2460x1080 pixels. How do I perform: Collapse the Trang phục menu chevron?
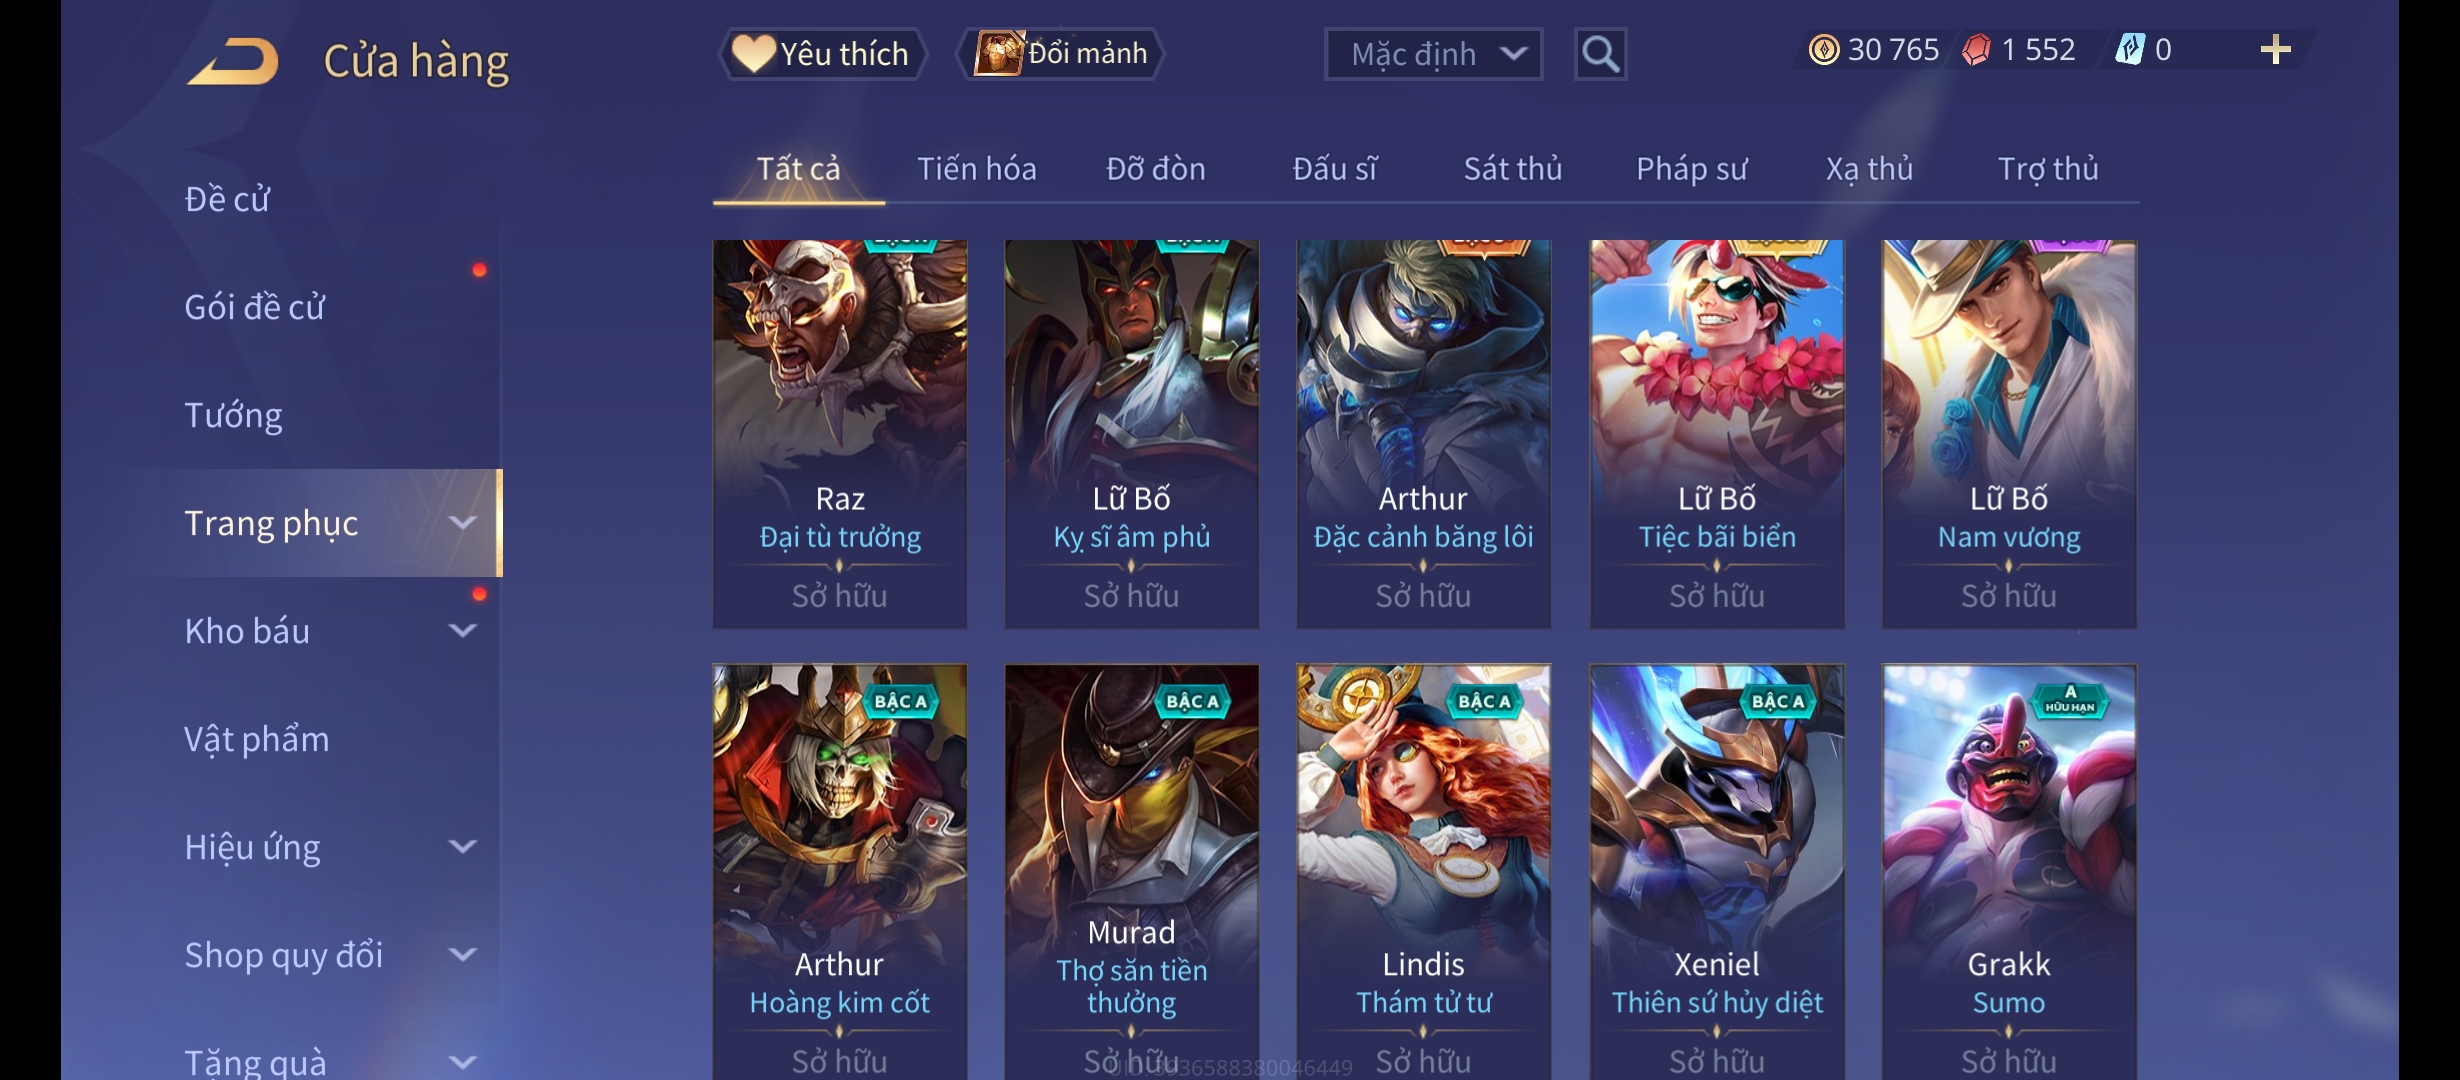[462, 523]
